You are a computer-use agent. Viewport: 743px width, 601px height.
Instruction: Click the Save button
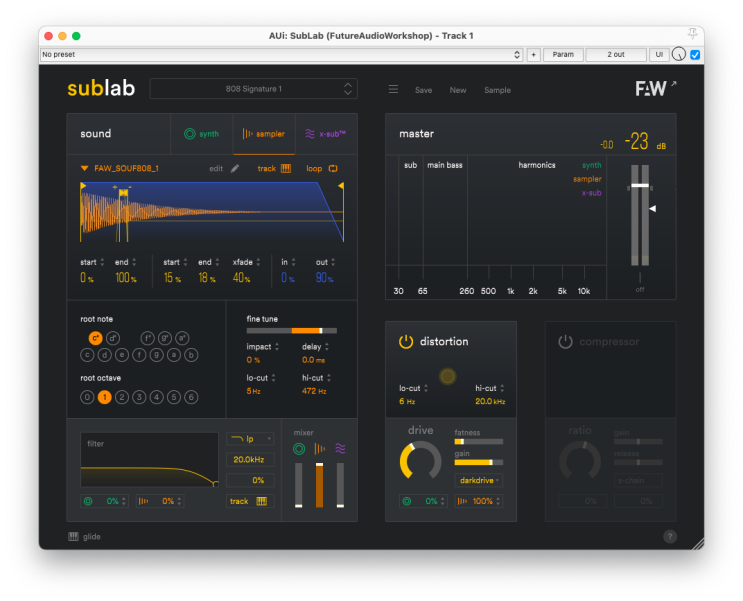tap(423, 90)
